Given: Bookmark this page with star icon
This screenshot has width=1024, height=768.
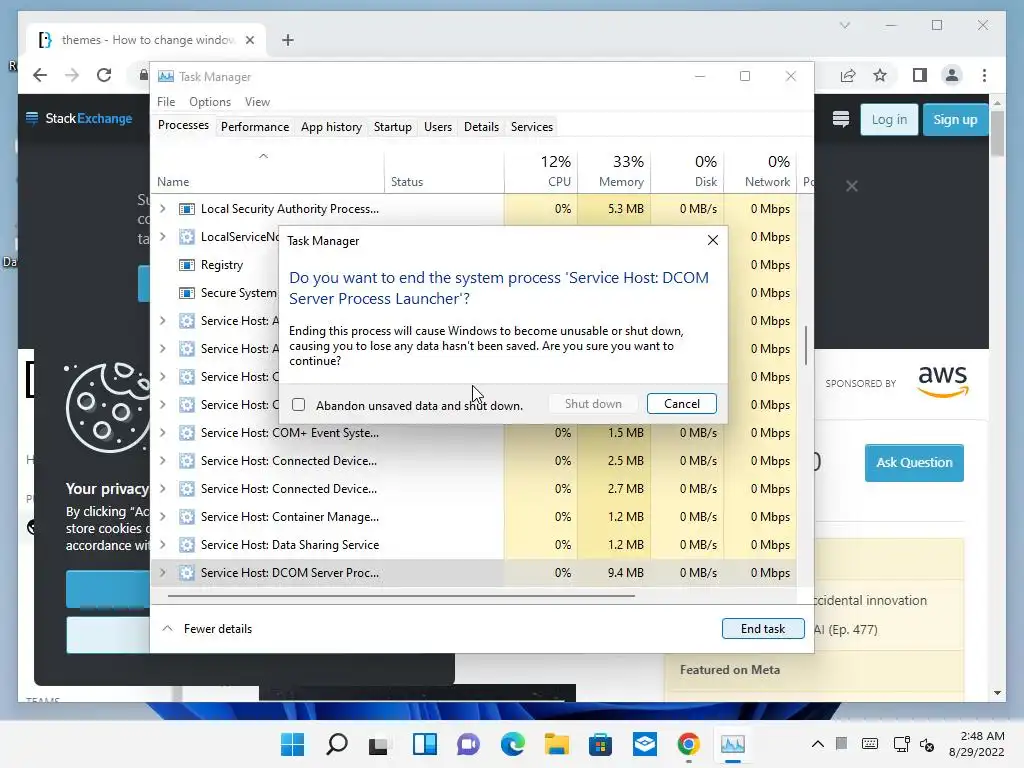Looking at the screenshot, I should pyautogui.click(x=880, y=75).
